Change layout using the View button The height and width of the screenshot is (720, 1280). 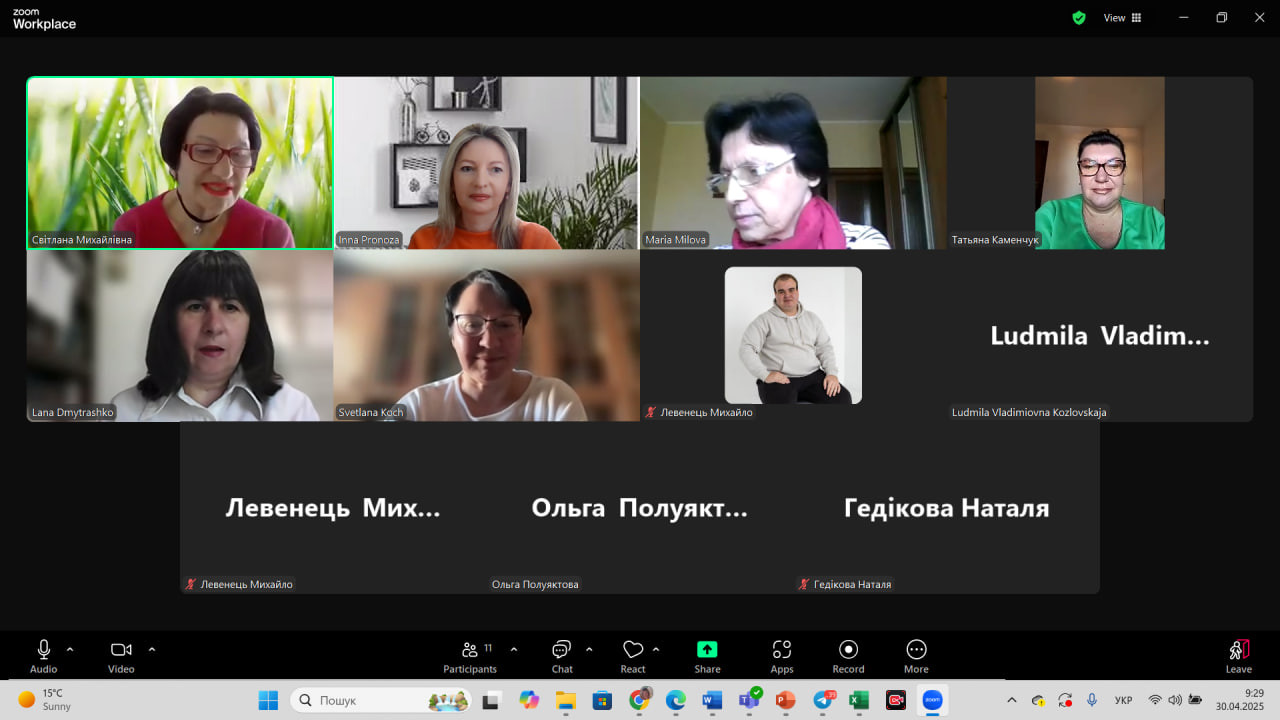pos(1122,18)
